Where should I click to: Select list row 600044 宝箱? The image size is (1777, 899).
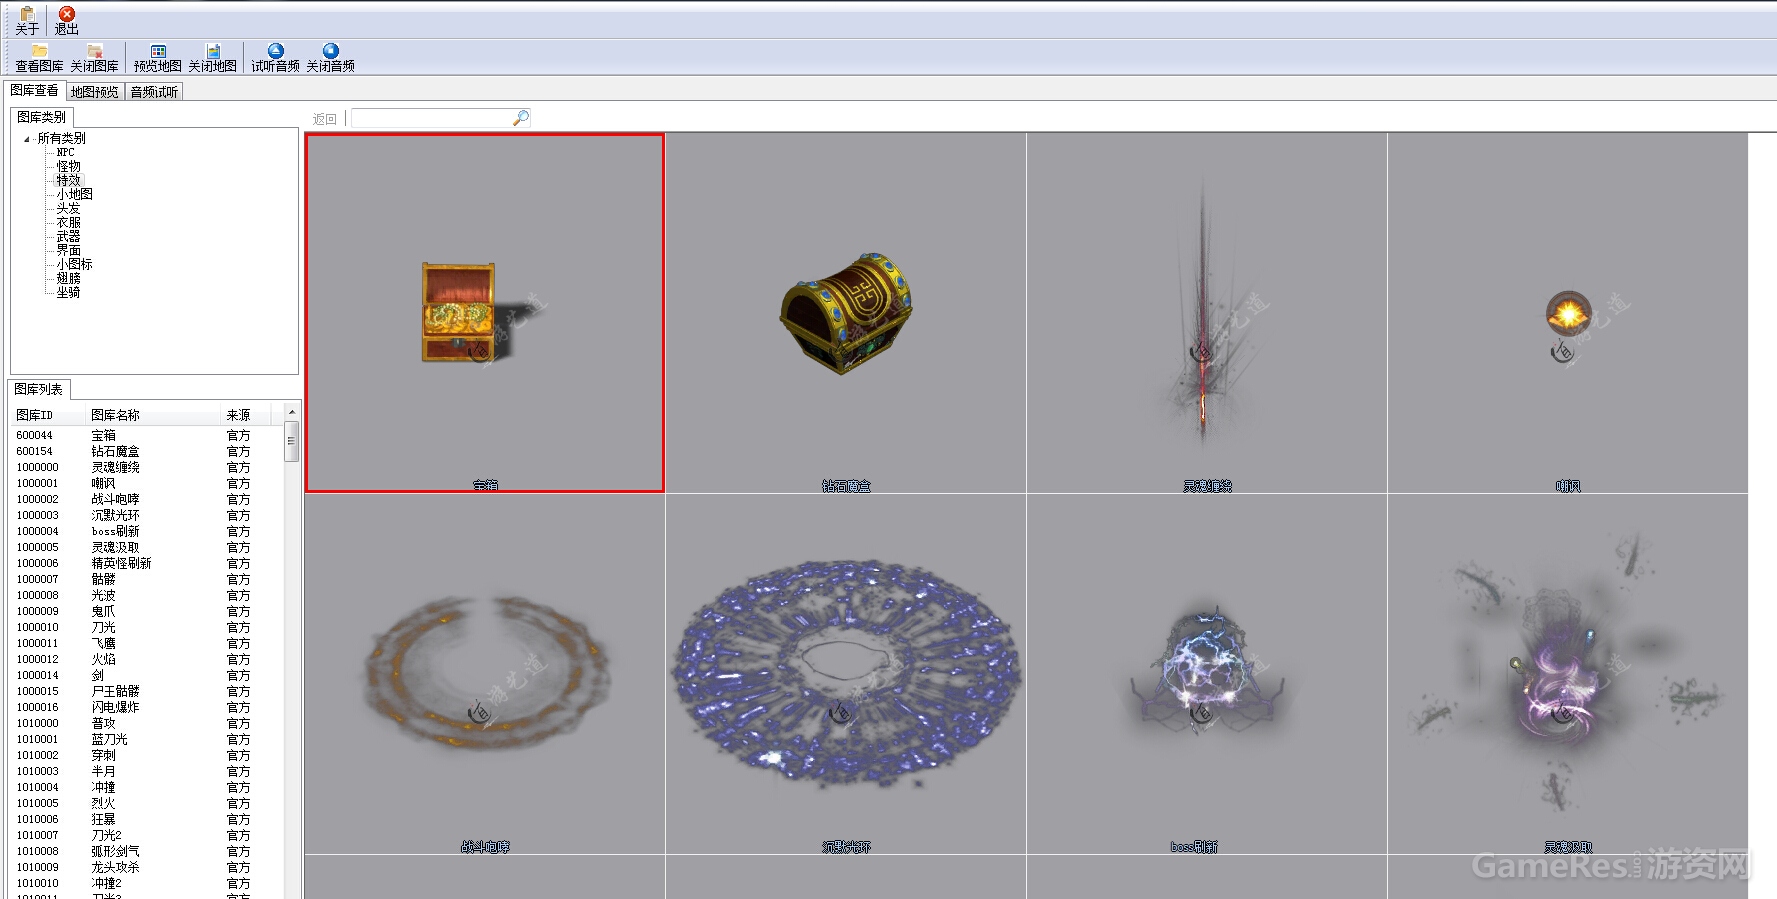[x=147, y=435]
